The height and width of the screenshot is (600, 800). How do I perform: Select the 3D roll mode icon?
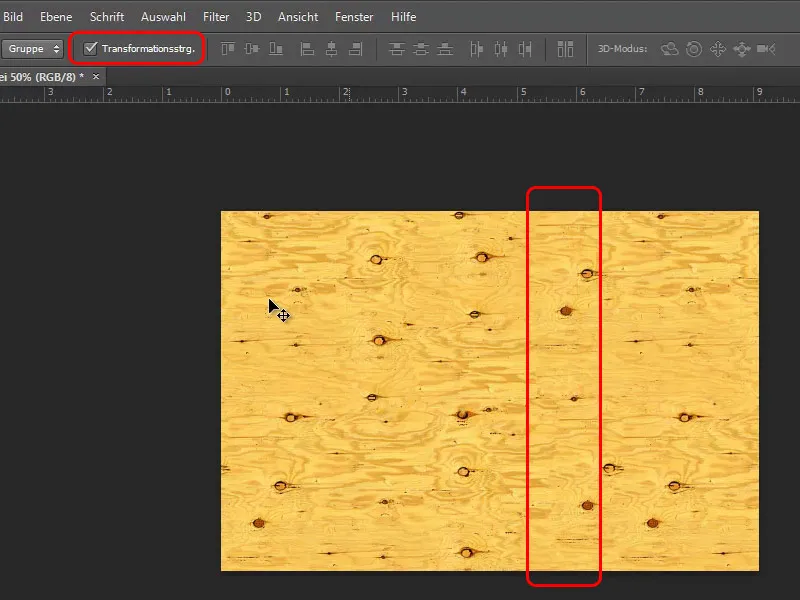(x=694, y=49)
